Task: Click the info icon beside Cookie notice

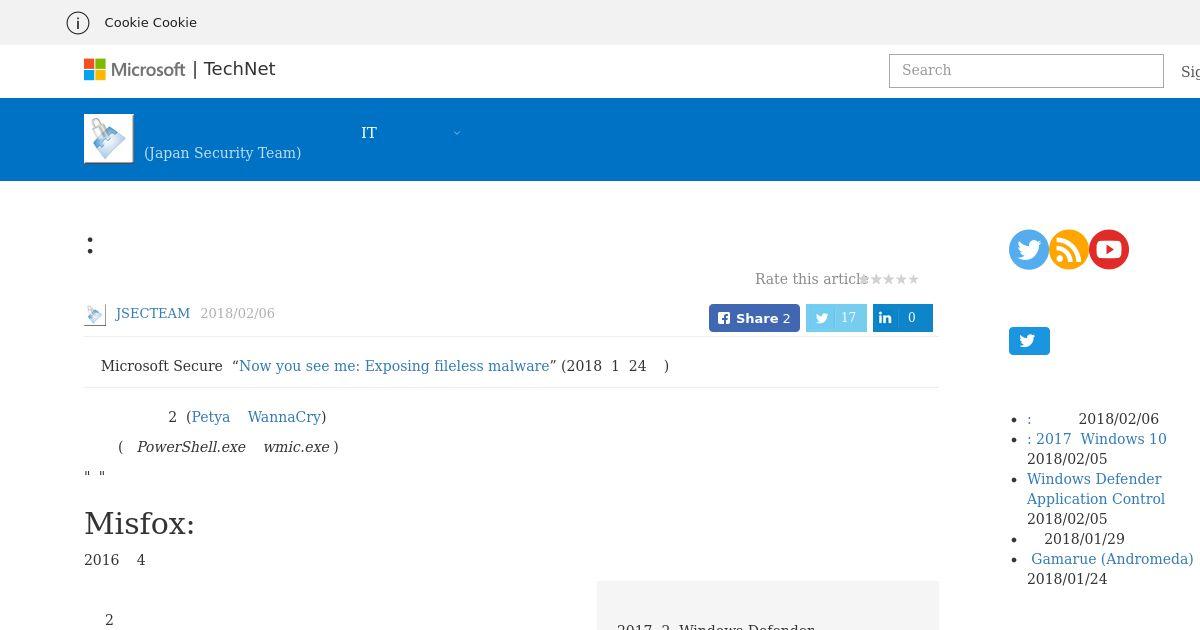Action: pos(77,22)
